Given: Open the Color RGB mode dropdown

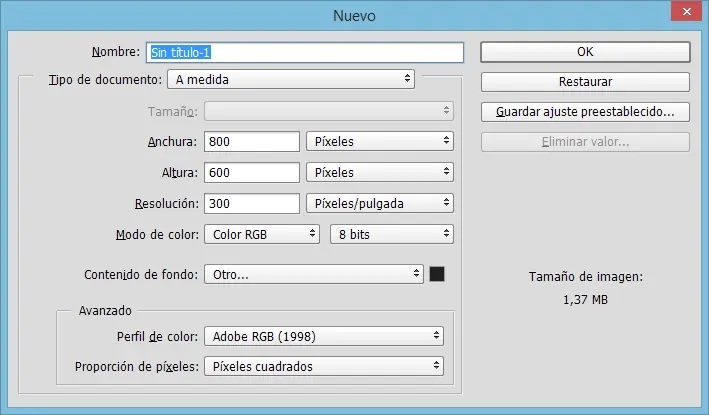Looking at the screenshot, I should [x=262, y=234].
